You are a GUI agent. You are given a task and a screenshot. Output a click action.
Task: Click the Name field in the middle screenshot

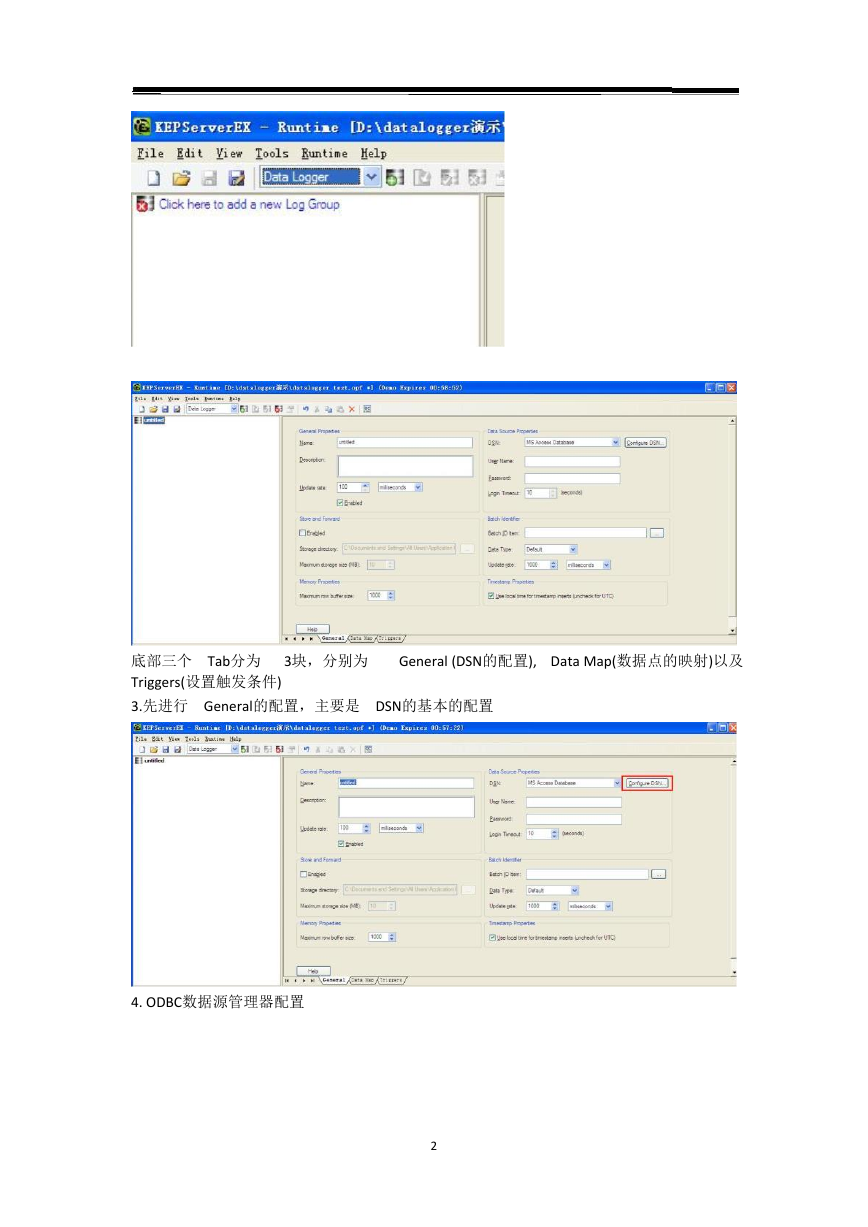click(x=404, y=441)
